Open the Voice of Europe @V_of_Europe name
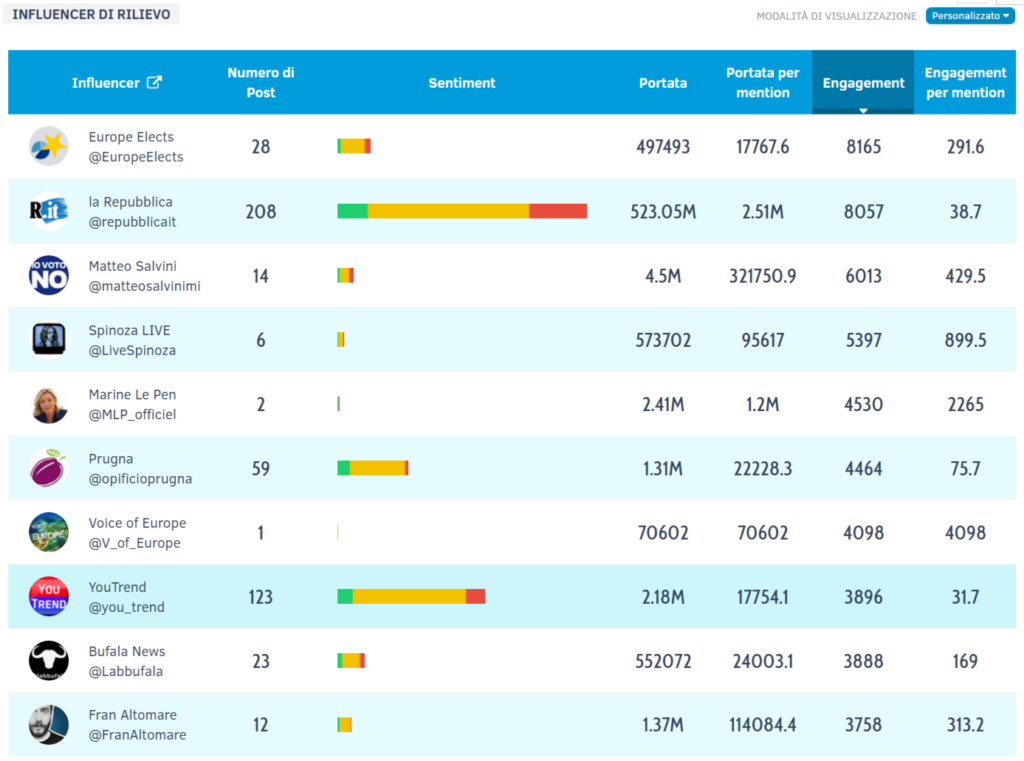1024x761 pixels. point(137,533)
